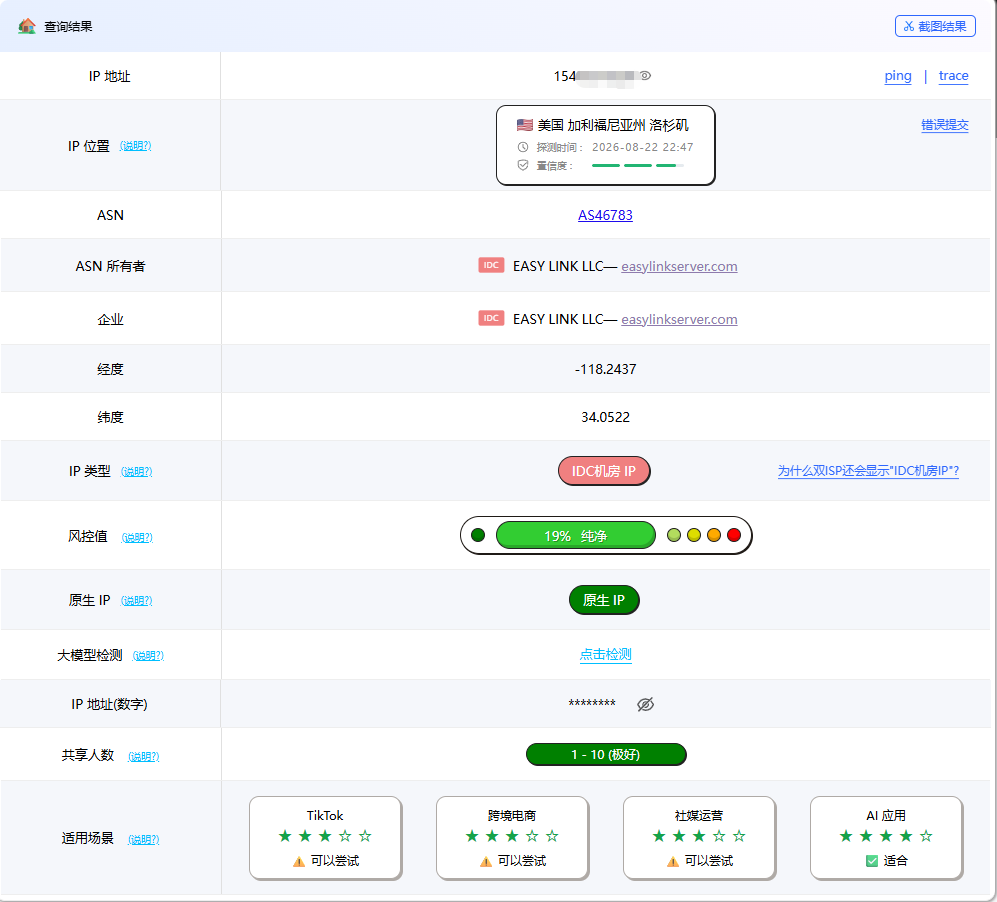Click the 错误提交 link
997x902 pixels.
tap(945, 125)
